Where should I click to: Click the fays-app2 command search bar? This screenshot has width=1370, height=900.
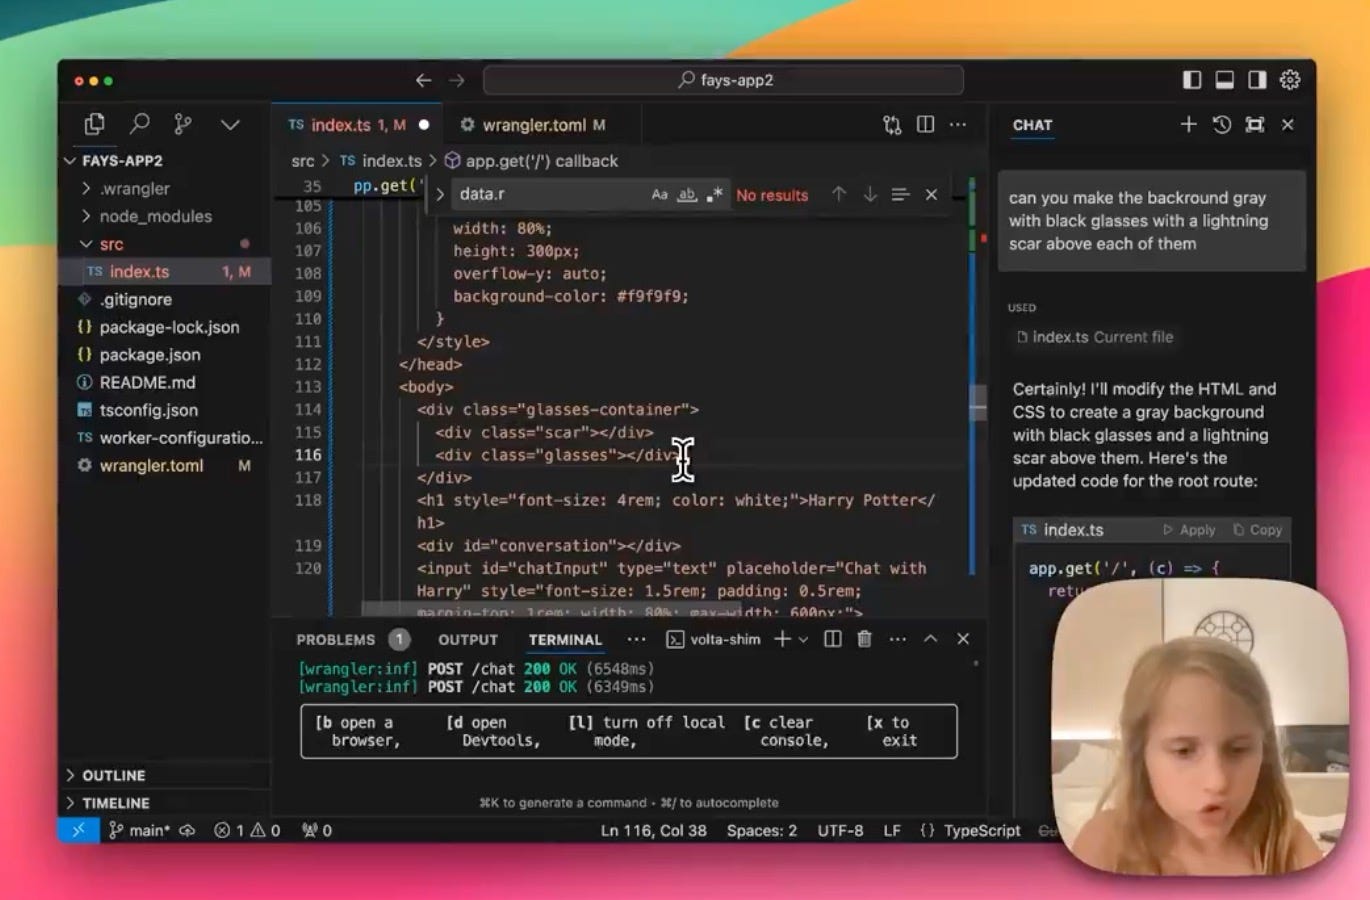click(723, 80)
